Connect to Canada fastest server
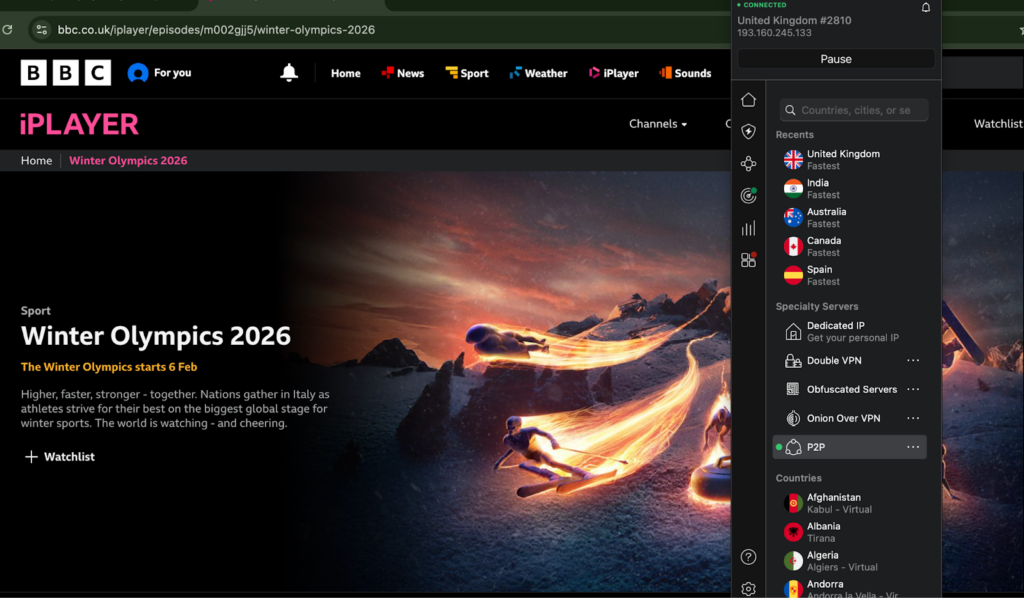 point(849,246)
